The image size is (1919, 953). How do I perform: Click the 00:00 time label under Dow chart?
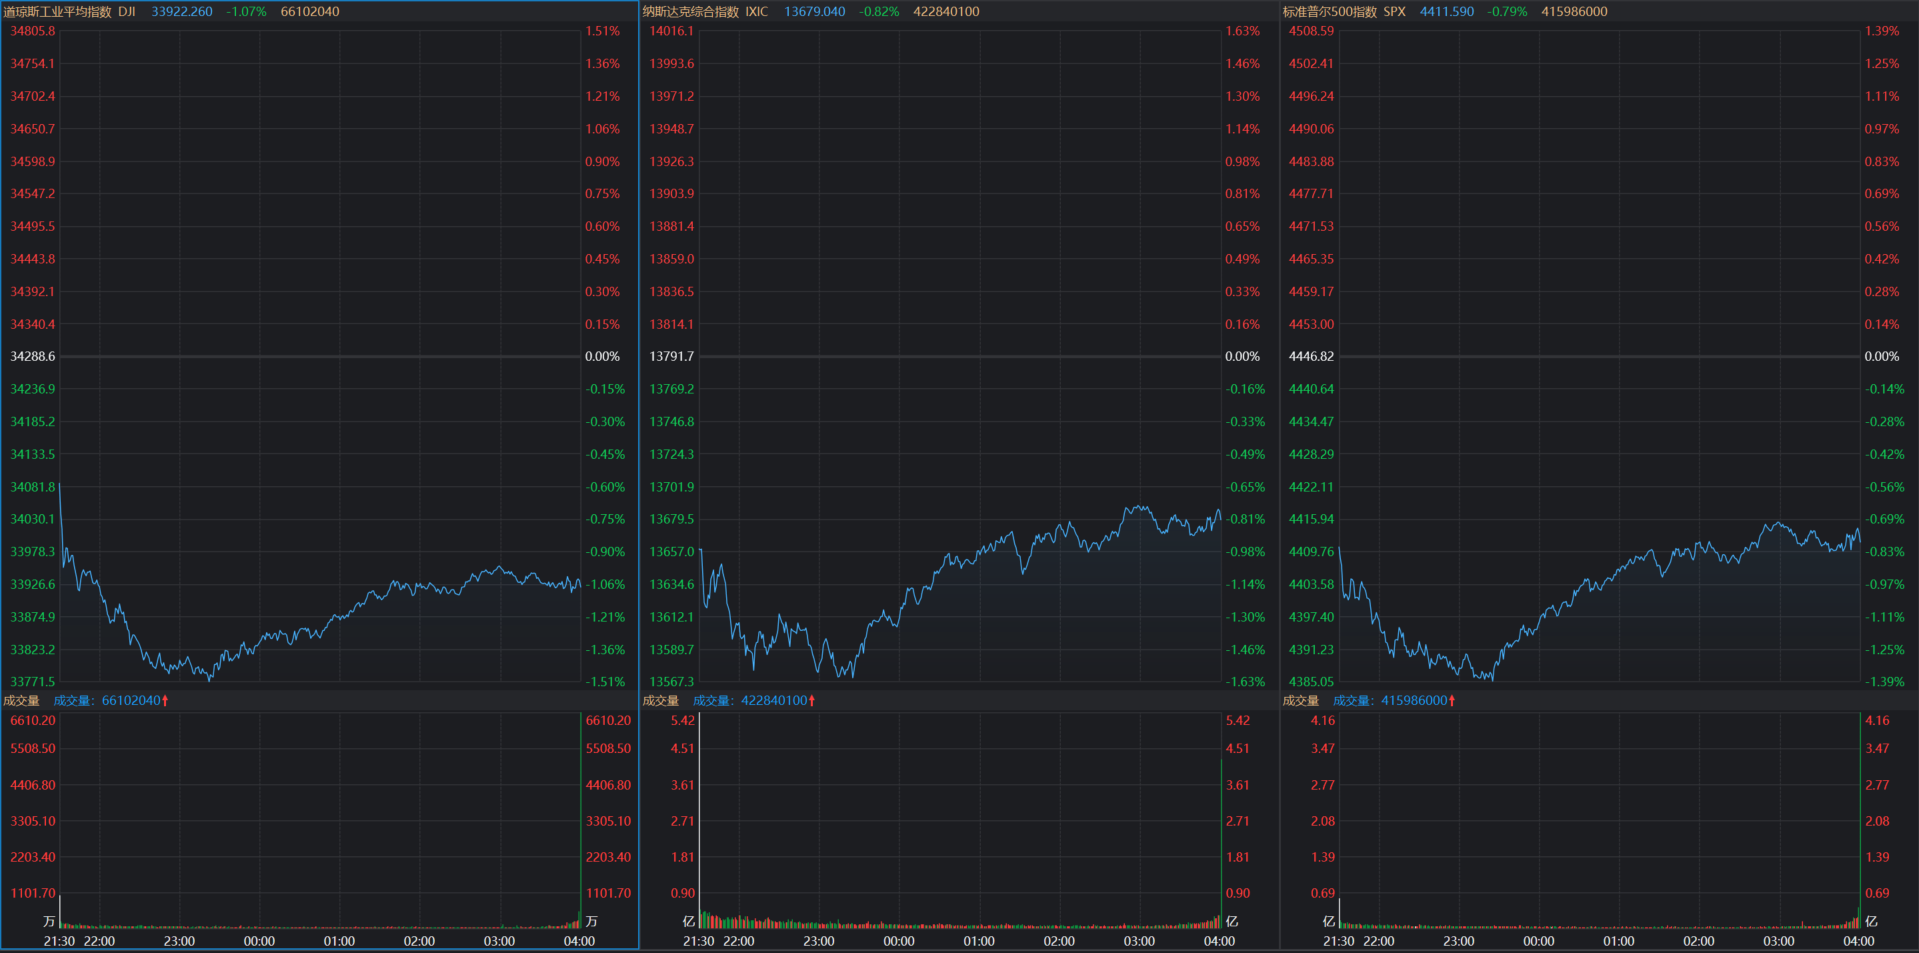[x=259, y=941]
